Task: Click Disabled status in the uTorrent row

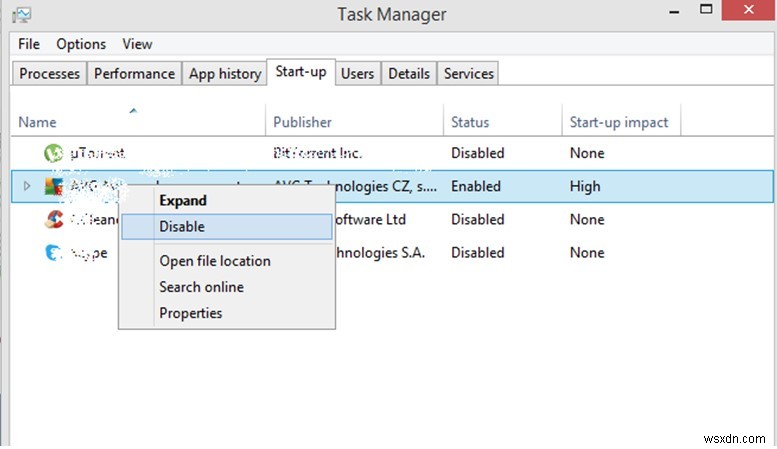Action: pos(477,153)
